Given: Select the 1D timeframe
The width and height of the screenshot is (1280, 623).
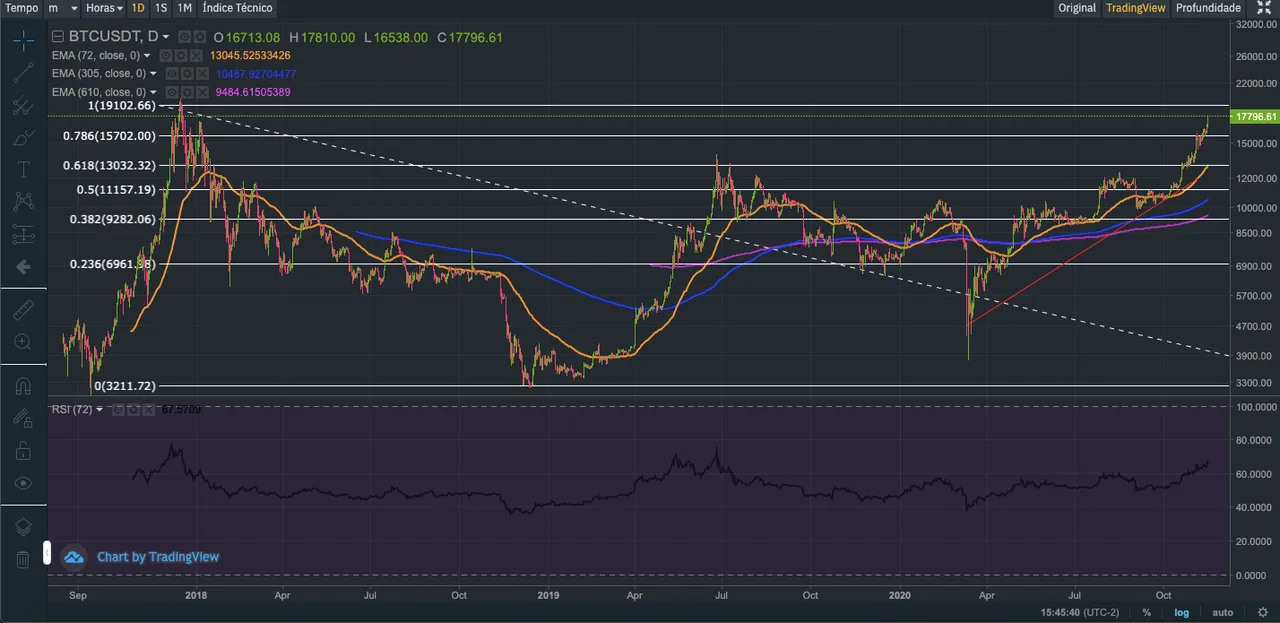Looking at the screenshot, I should pos(138,8).
